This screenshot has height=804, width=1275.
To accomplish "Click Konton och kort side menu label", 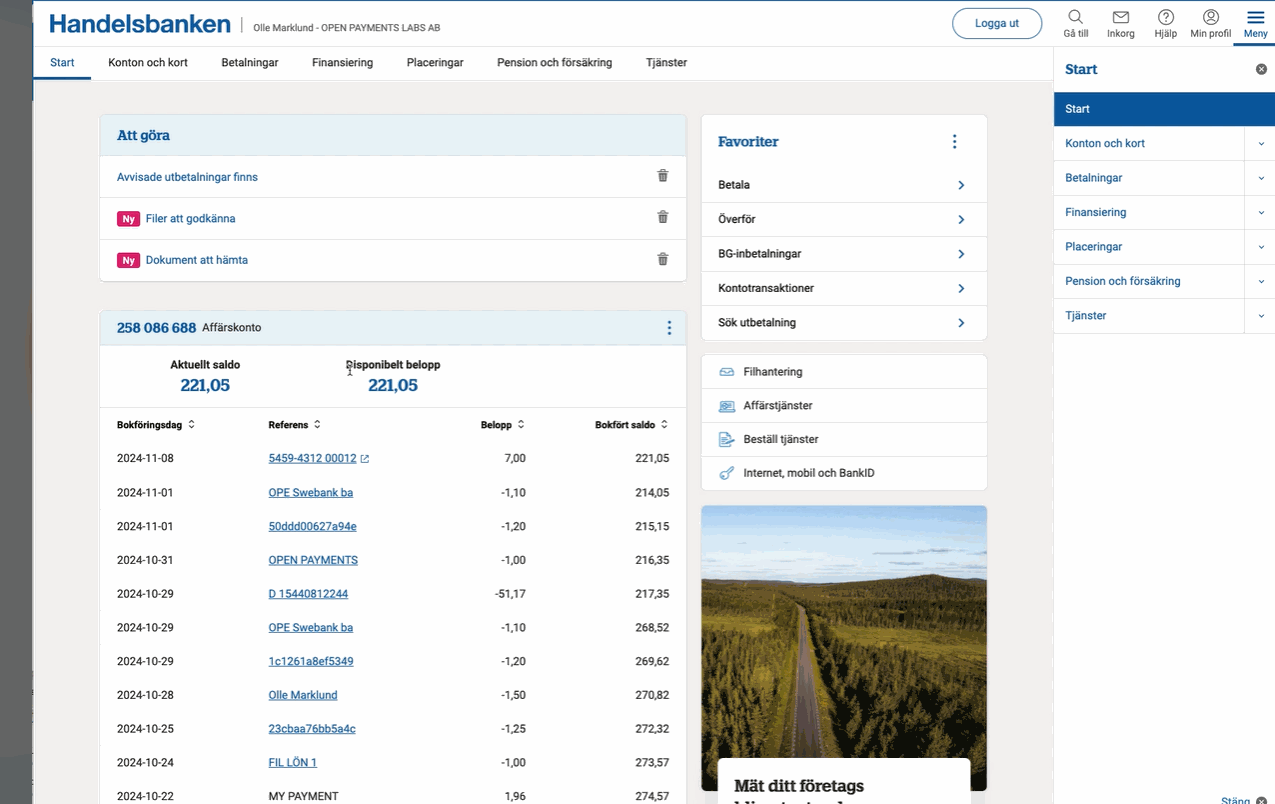I will [x=1105, y=144].
